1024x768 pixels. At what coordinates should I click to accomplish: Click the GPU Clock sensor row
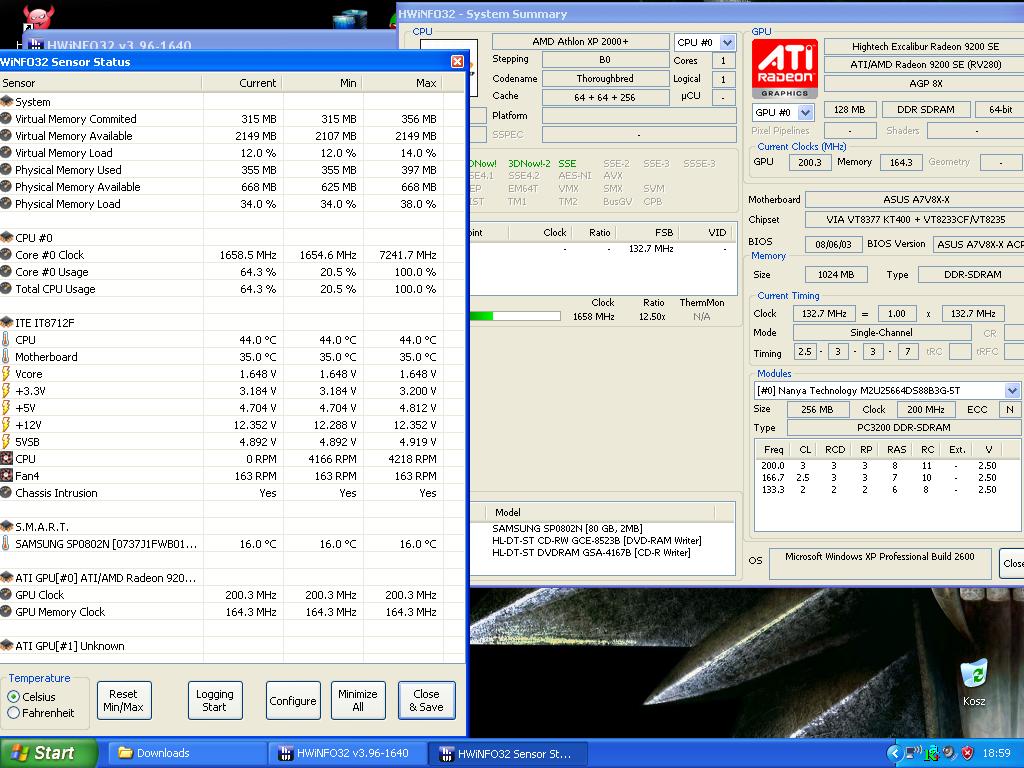(222, 595)
